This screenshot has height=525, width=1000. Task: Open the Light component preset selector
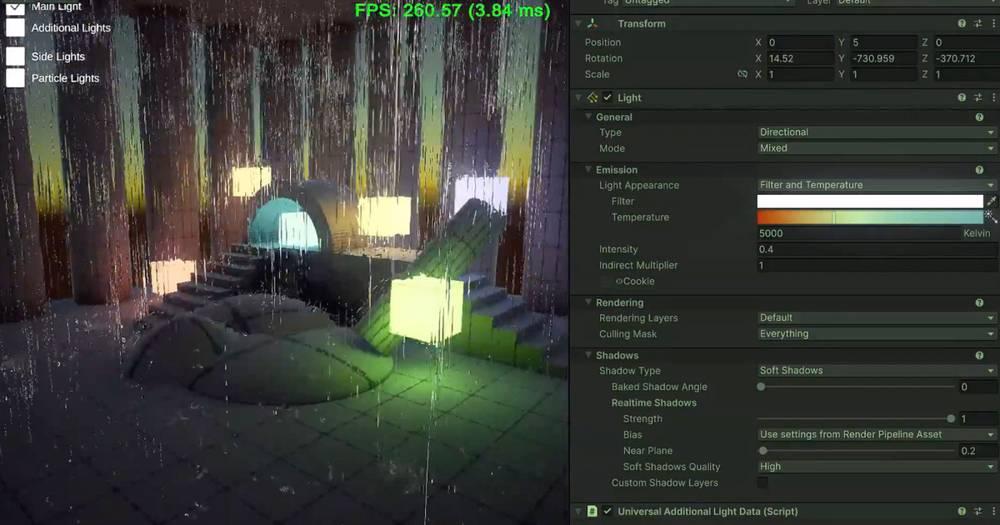coord(978,98)
